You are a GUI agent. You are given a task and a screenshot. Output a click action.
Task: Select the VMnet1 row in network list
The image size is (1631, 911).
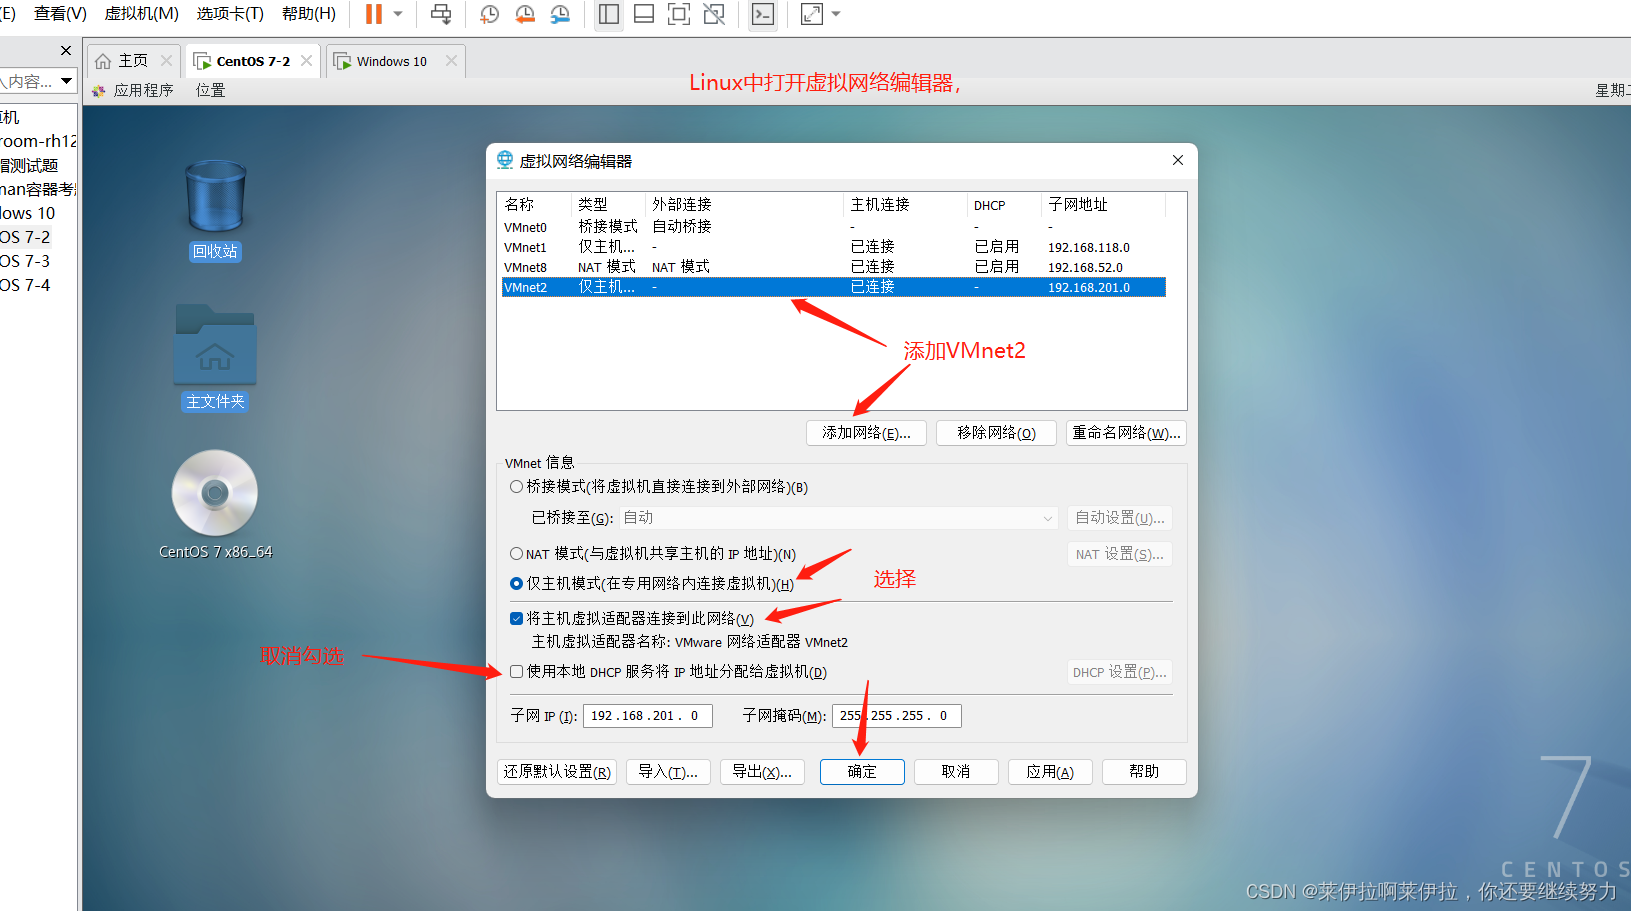point(833,247)
